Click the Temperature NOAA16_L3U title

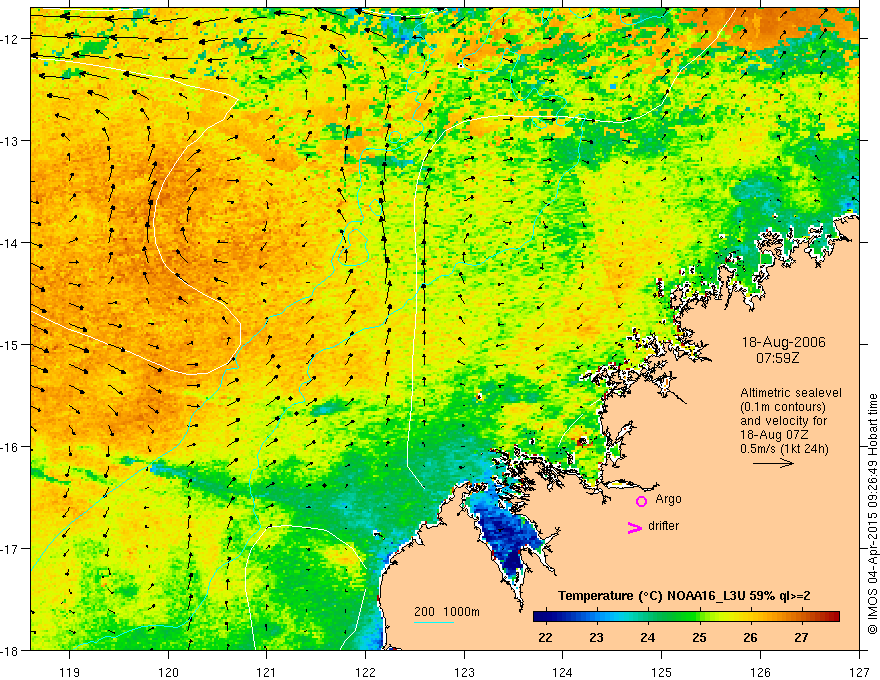(684, 595)
